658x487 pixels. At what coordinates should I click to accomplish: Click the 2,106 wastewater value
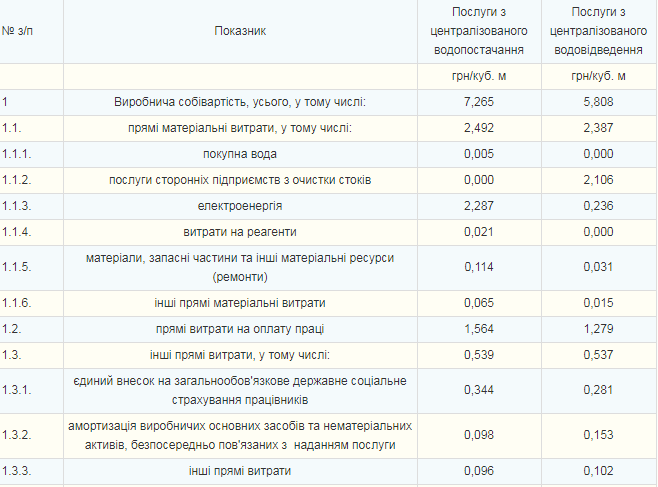(599, 180)
